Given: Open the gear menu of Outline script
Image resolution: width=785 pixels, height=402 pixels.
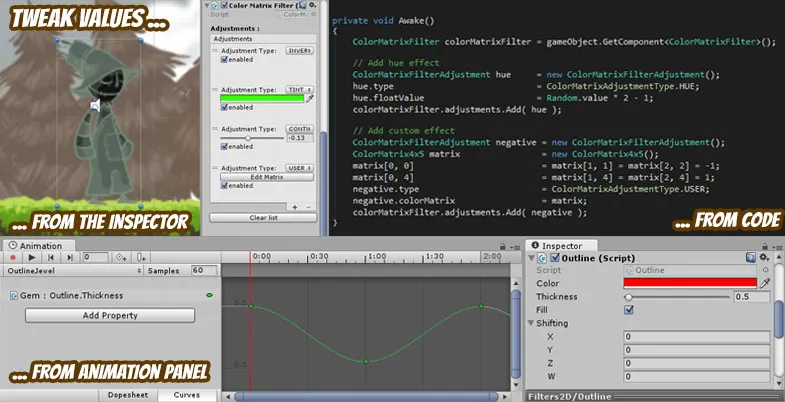Looking at the screenshot, I should (764, 258).
